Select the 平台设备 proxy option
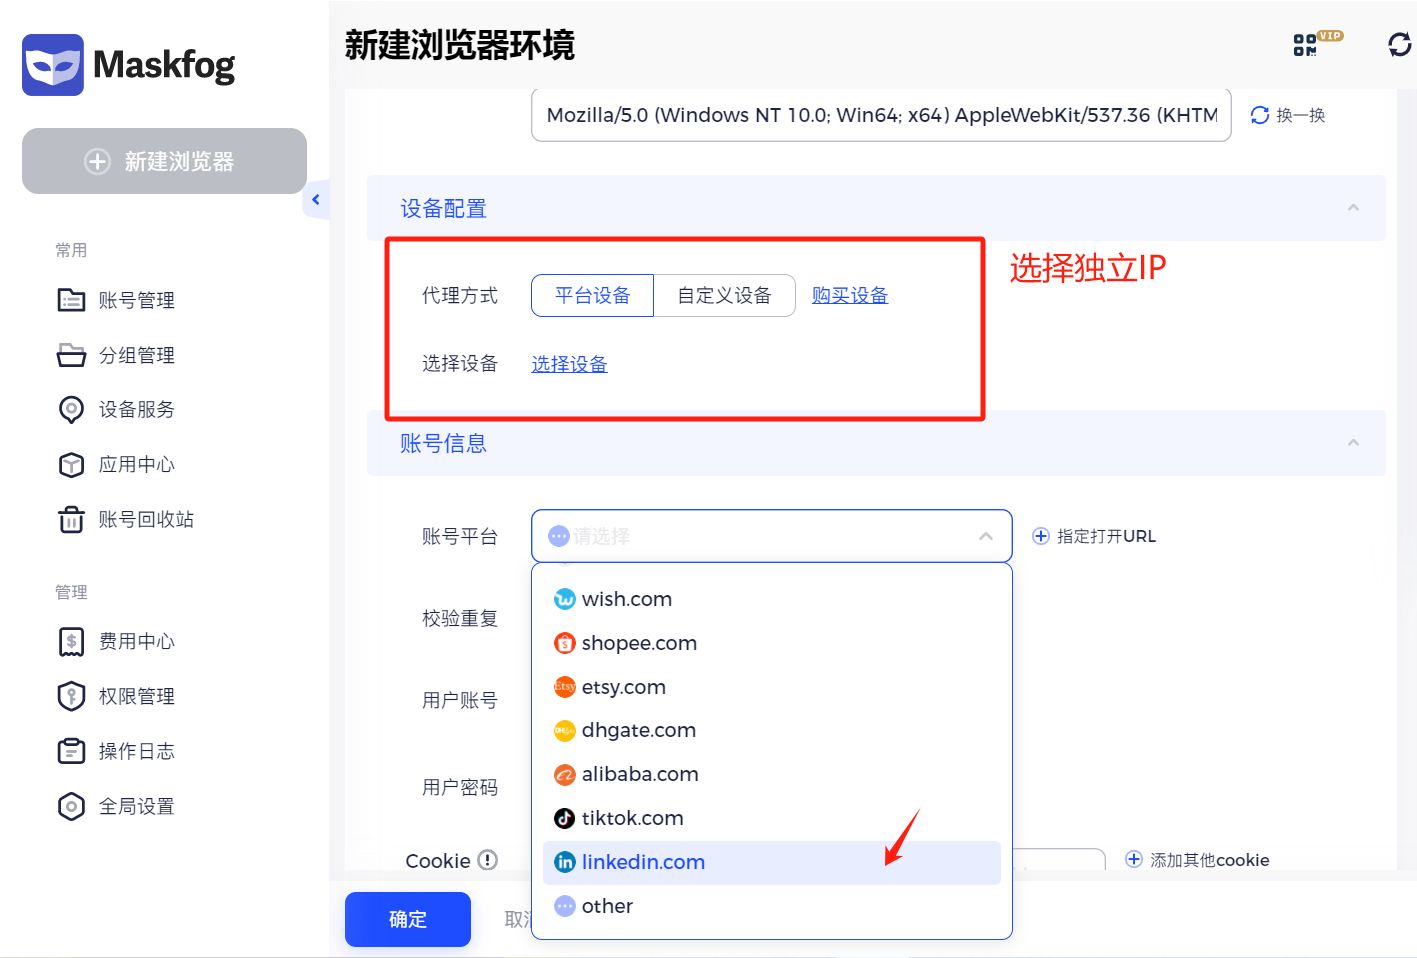Image resolution: width=1417 pixels, height=958 pixels. click(x=592, y=295)
